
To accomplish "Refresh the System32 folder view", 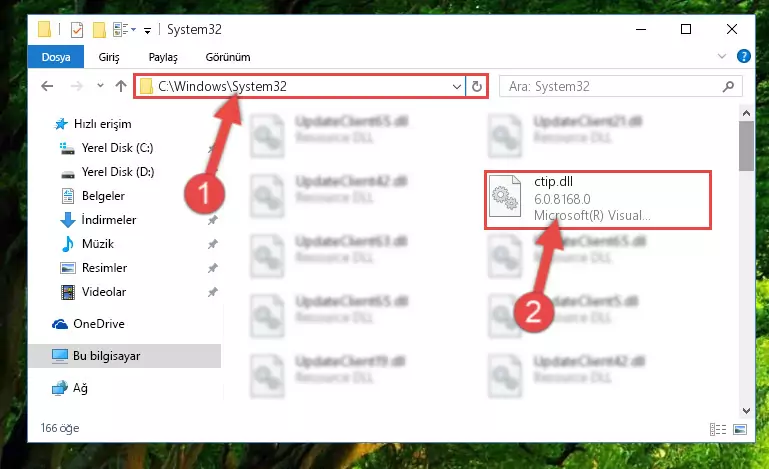I will pos(476,87).
